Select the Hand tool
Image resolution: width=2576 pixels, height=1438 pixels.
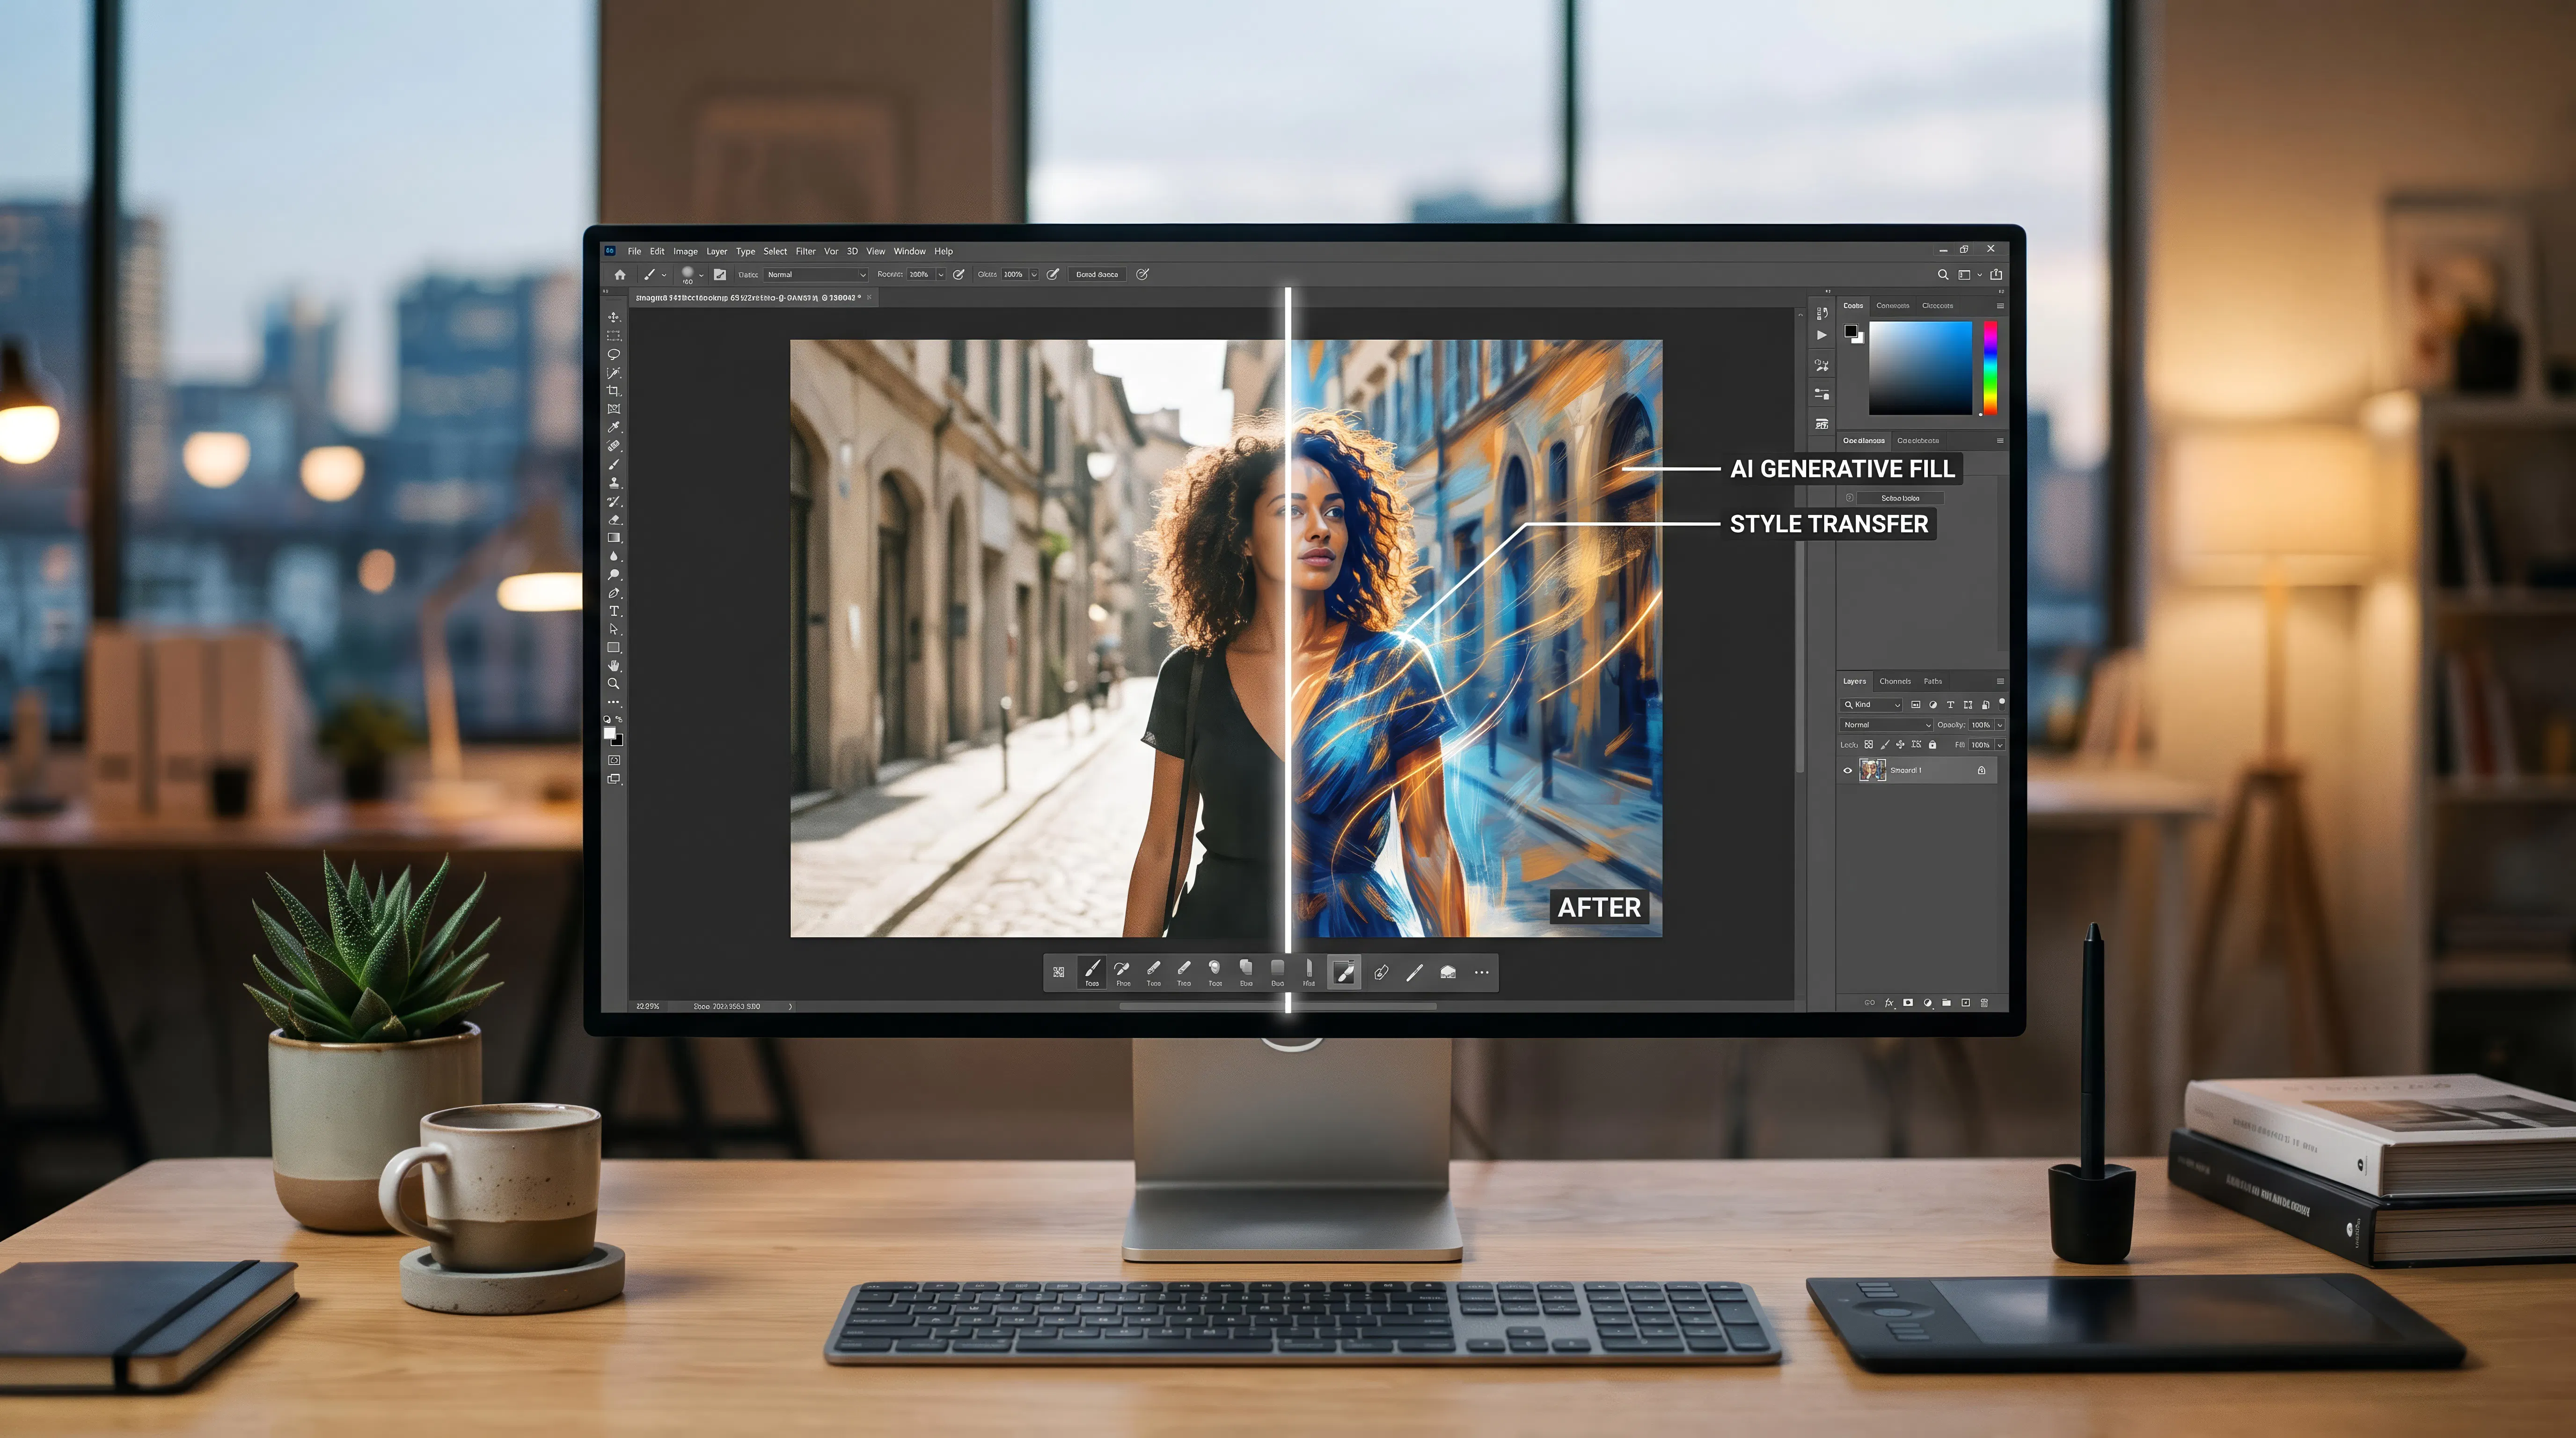pyautogui.click(x=613, y=666)
